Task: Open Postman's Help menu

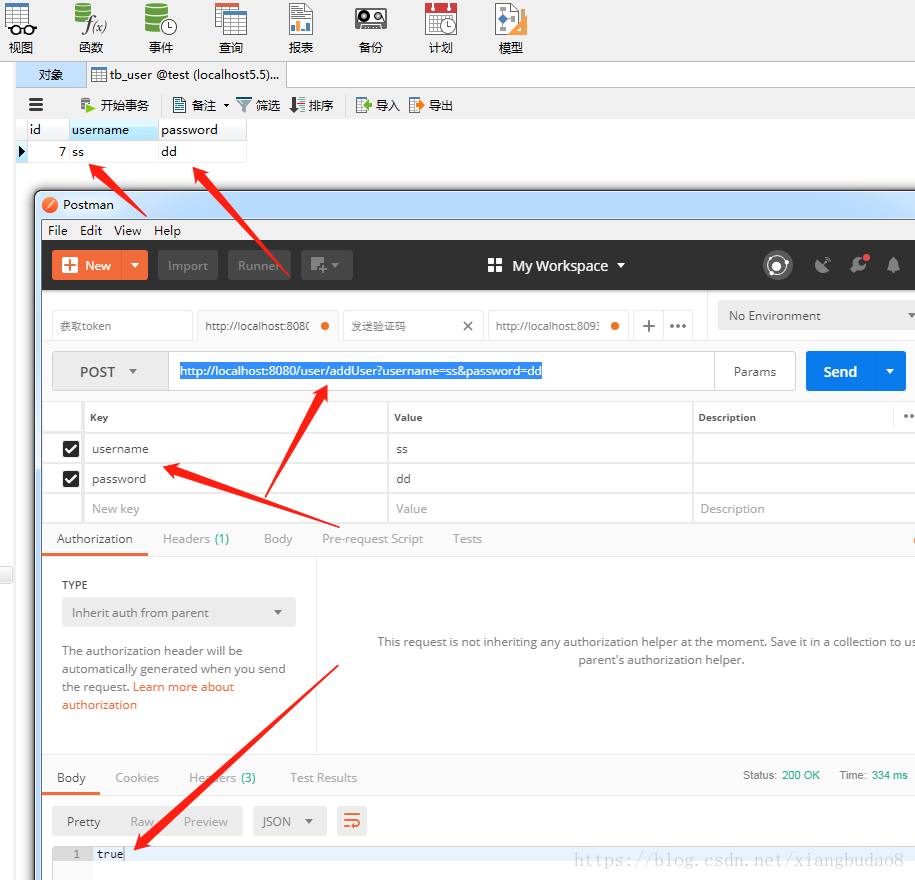Action: coord(167,231)
